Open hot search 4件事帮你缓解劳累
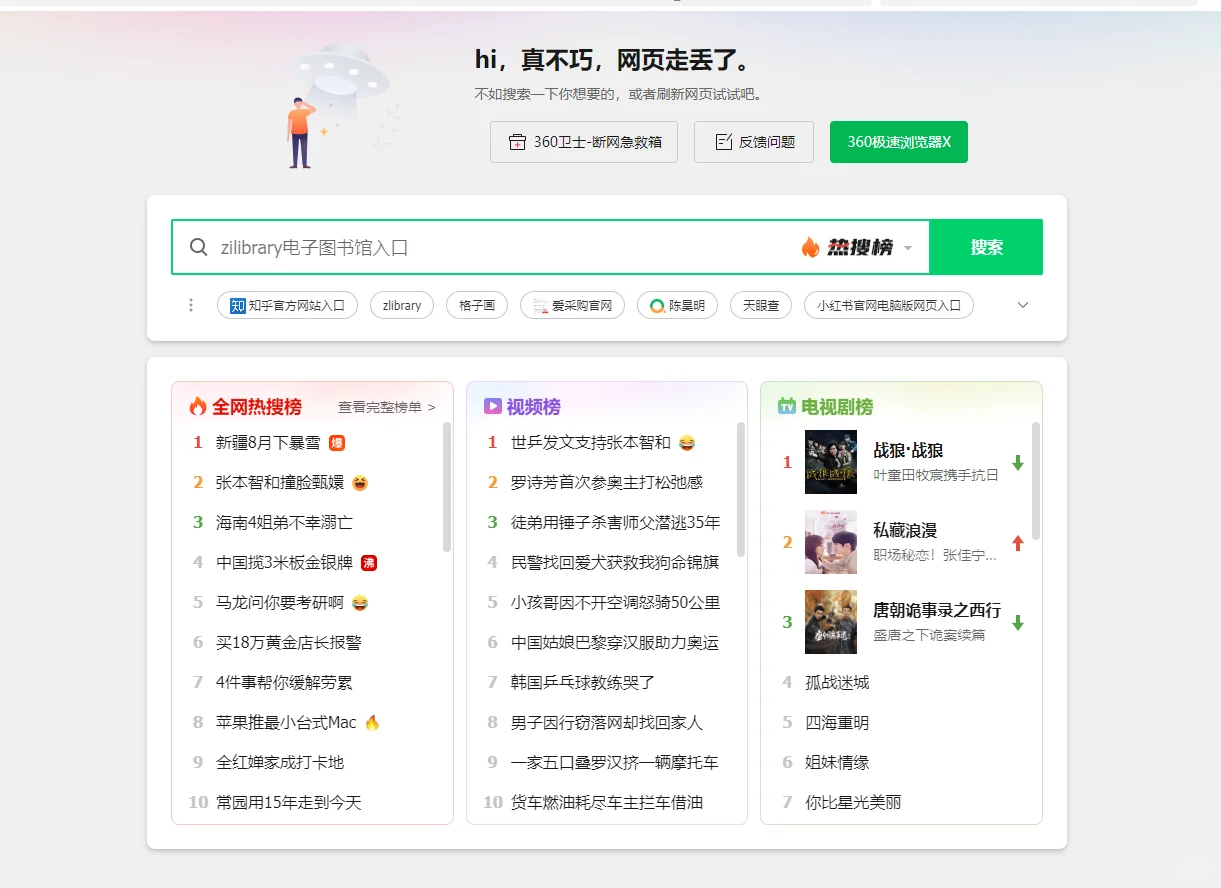The image size is (1221, 888). coord(284,682)
